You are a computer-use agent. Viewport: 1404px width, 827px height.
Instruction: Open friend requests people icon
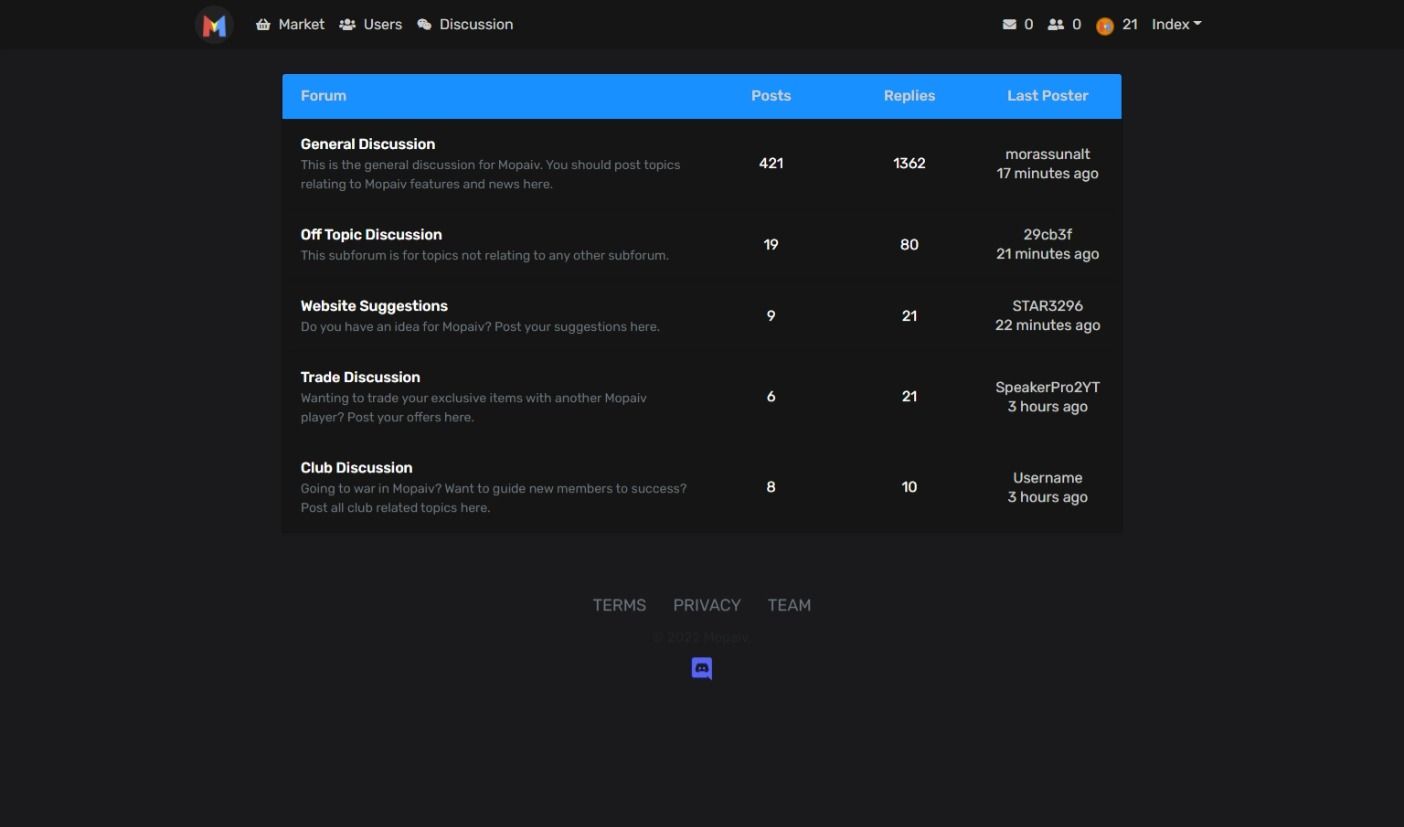pos(1056,25)
